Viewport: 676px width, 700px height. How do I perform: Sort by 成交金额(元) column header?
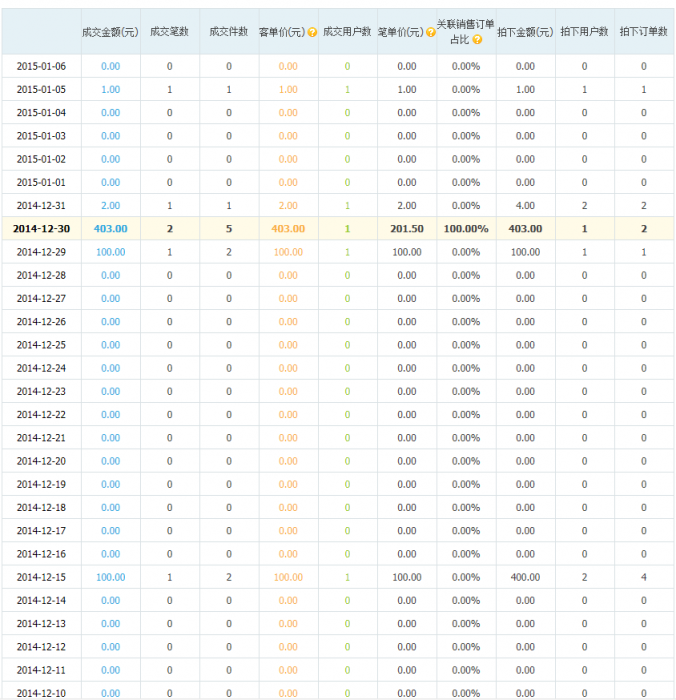click(110, 32)
